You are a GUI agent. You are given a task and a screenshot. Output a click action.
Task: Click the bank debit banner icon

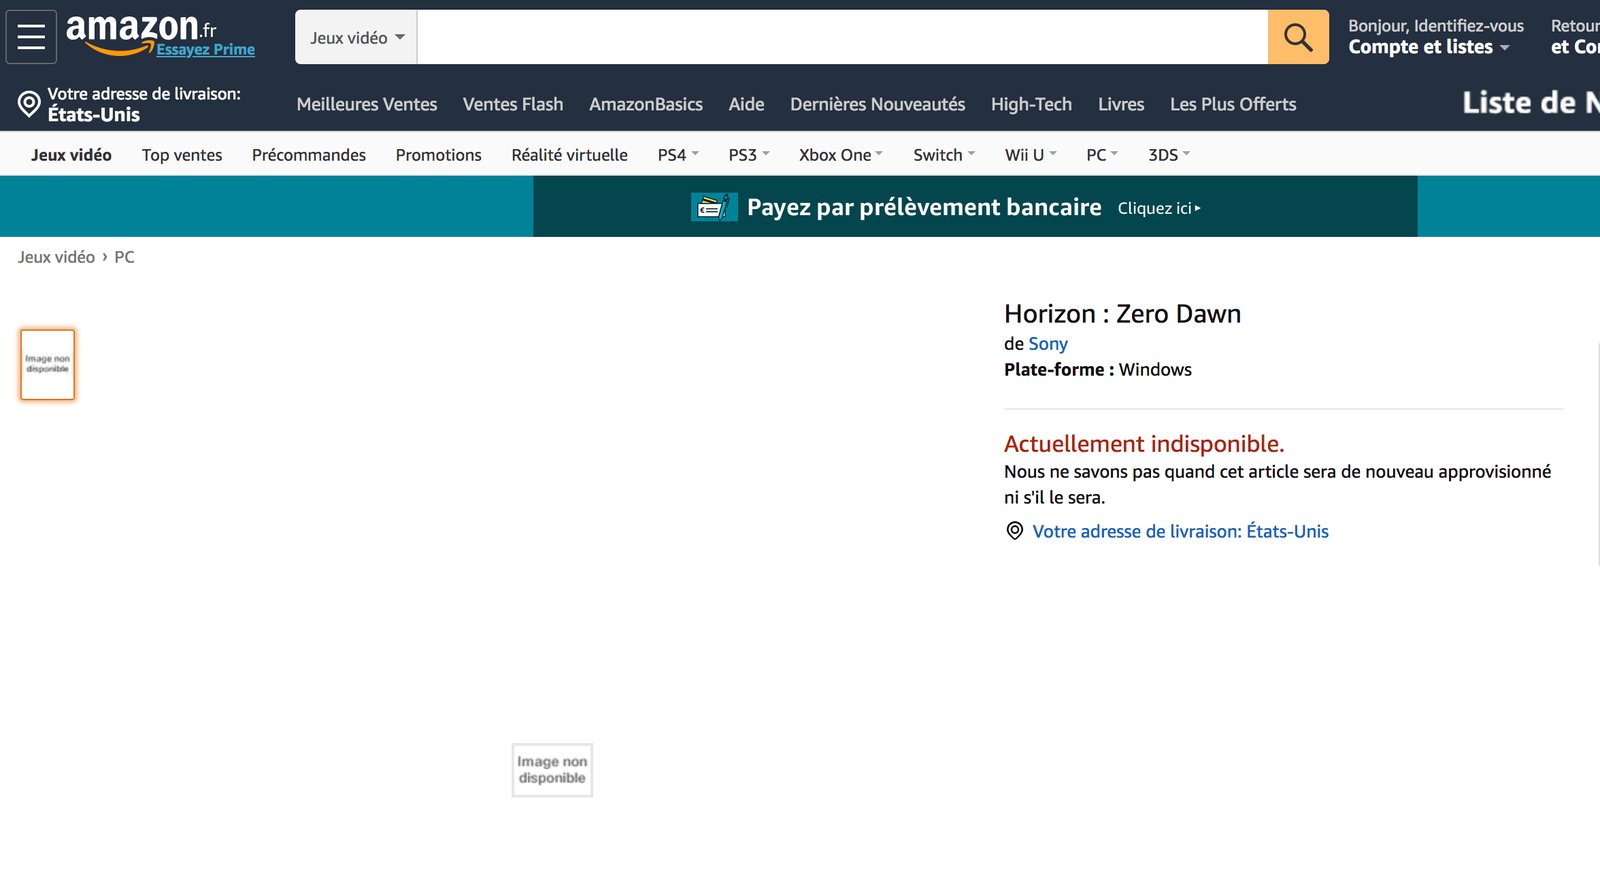(713, 207)
